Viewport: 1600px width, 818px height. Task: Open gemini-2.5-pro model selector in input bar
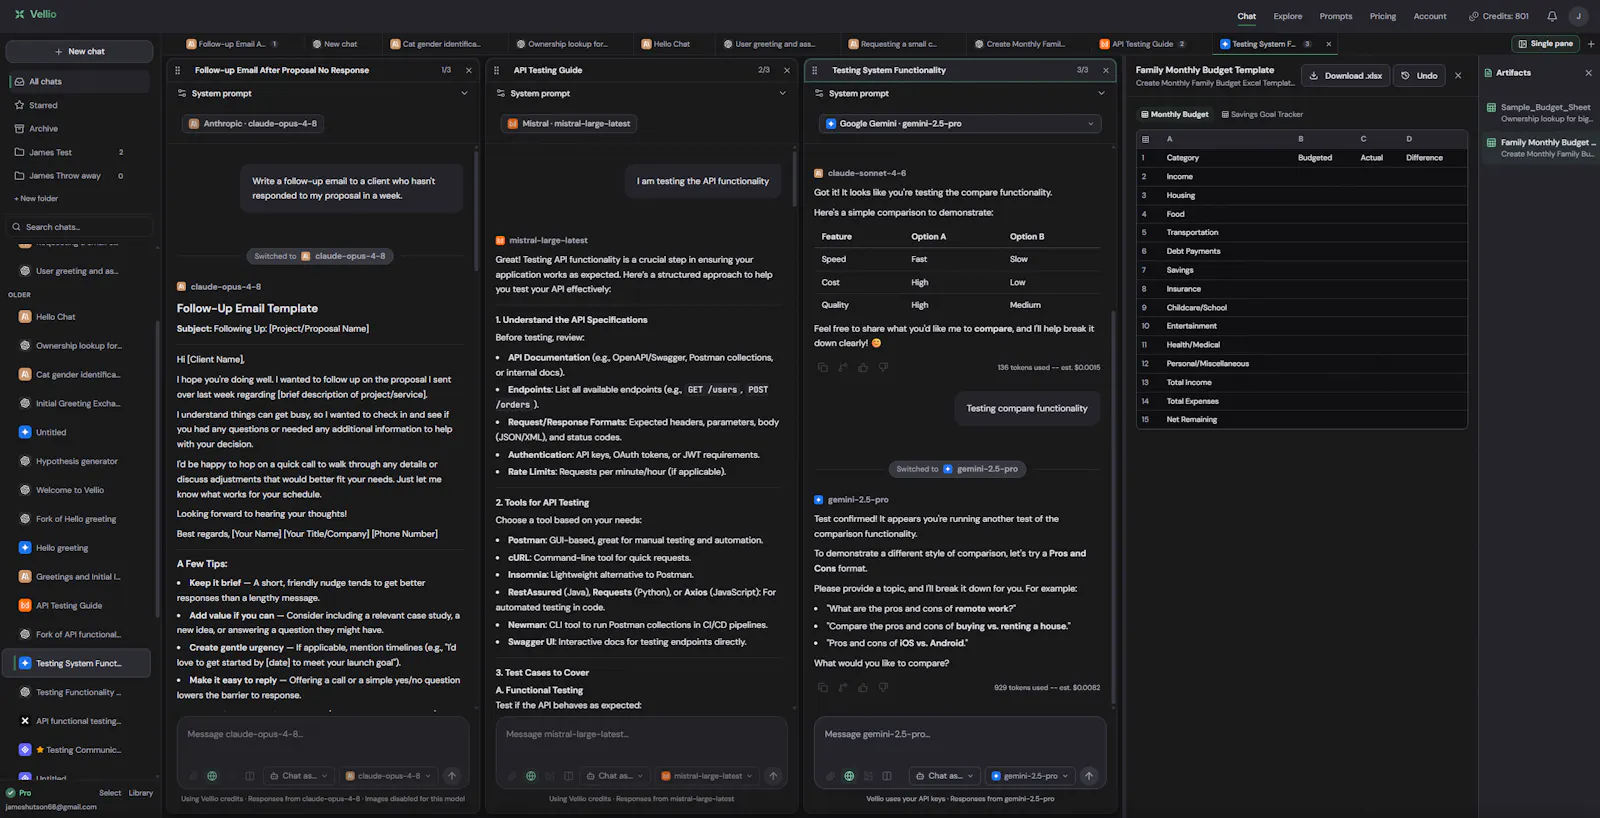pos(1030,776)
